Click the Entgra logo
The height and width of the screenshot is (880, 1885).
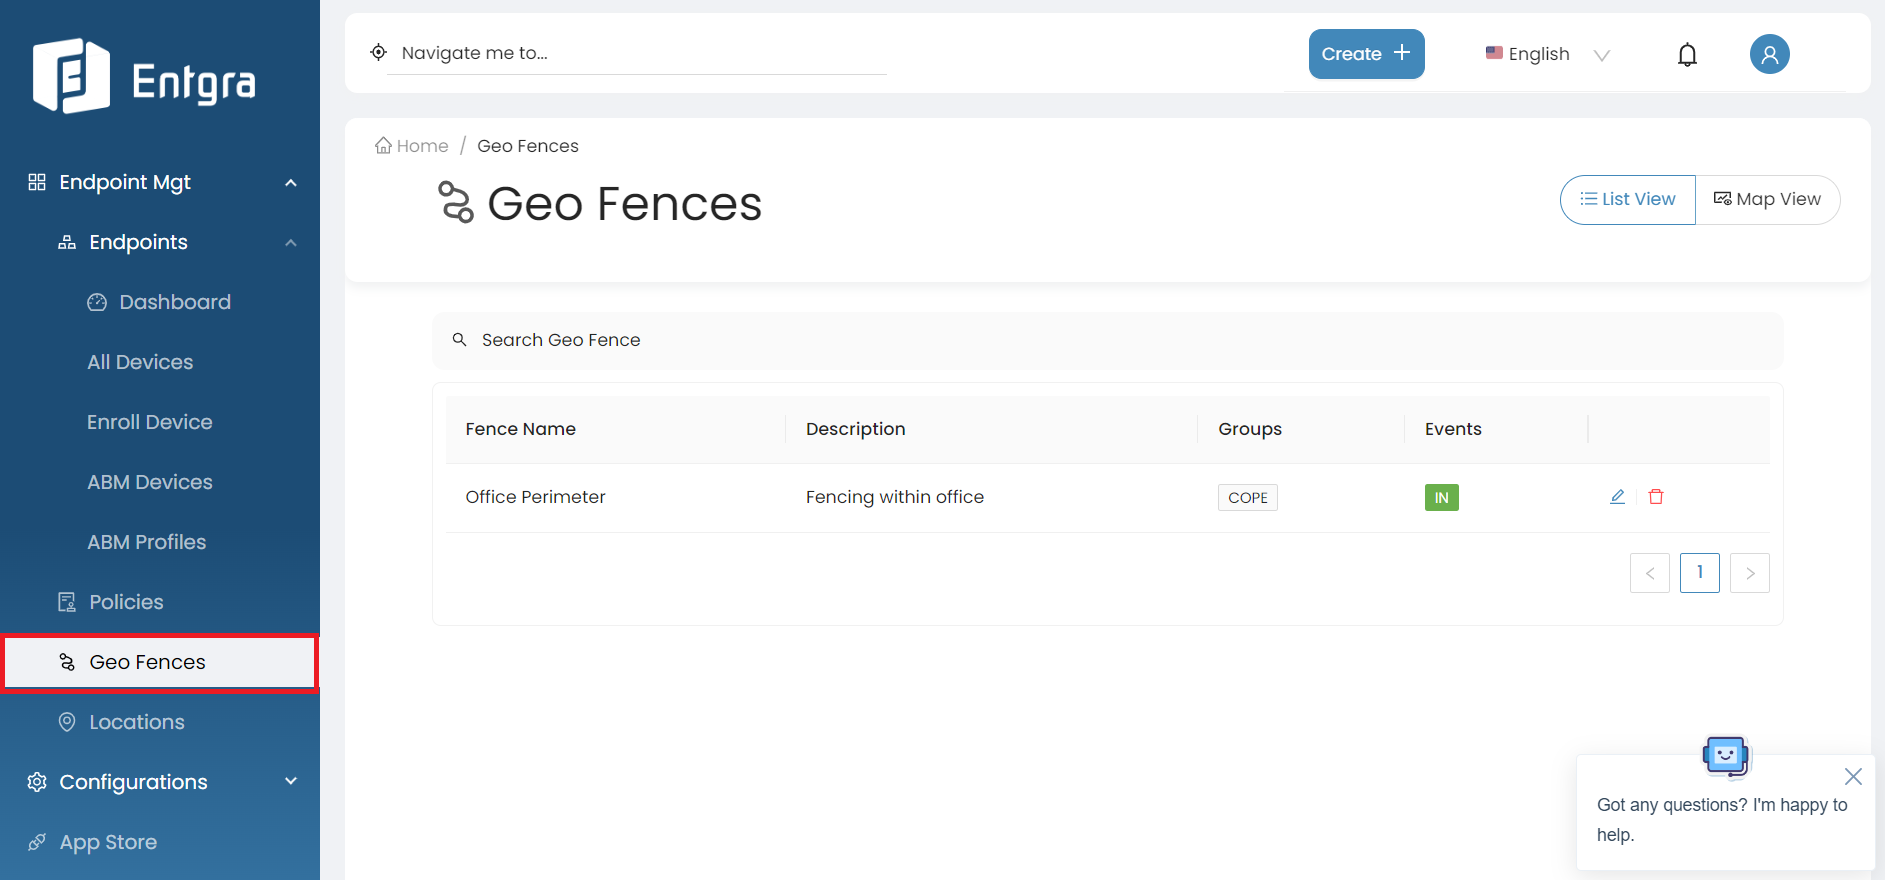(x=145, y=77)
